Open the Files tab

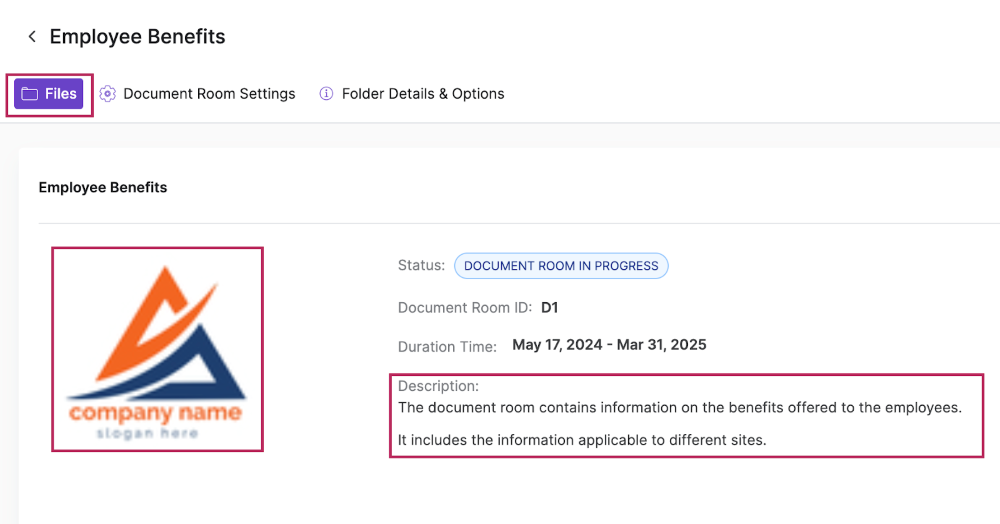48,94
